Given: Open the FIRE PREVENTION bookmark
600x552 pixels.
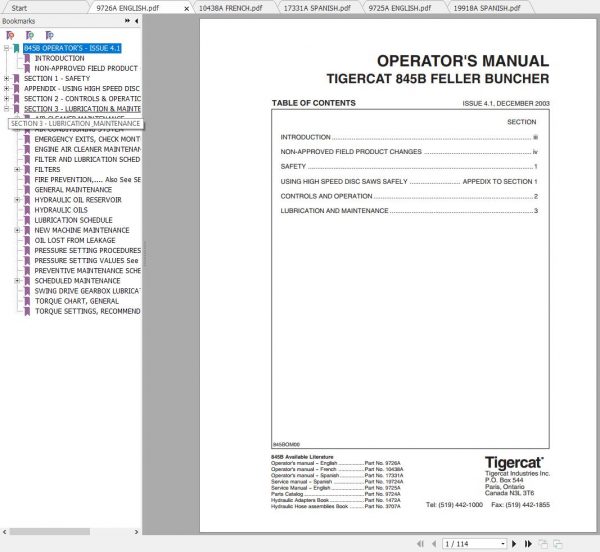Looking at the screenshot, I should coord(88,179).
